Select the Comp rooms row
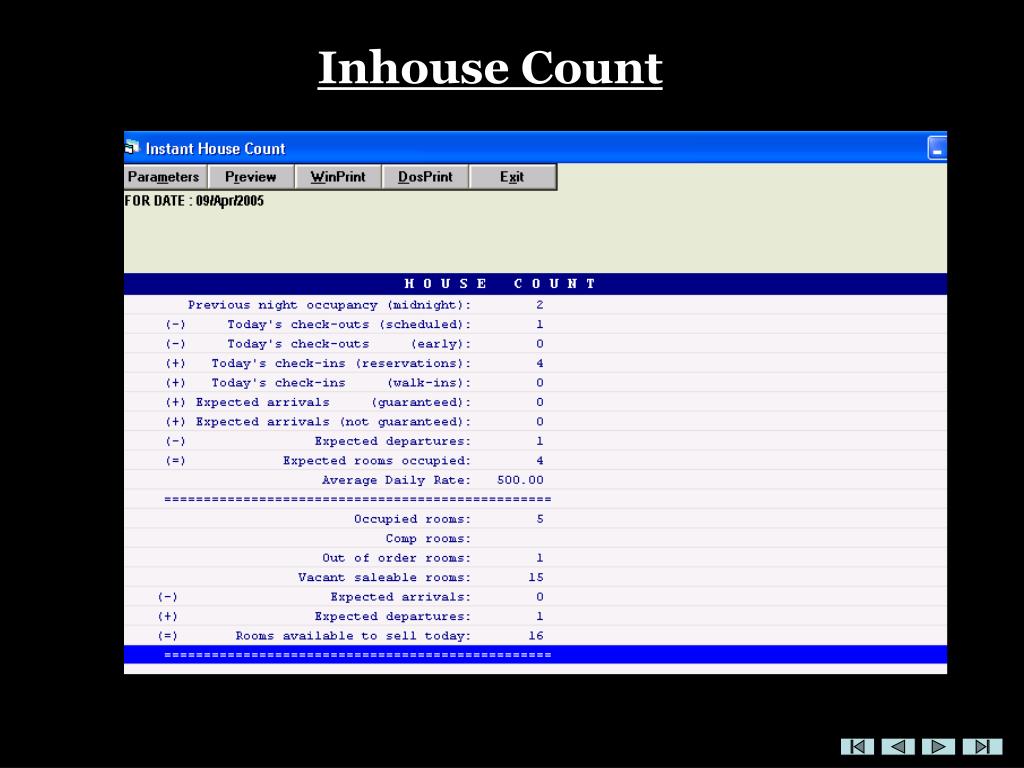Screen dimensions: 1024x768 [x=535, y=539]
